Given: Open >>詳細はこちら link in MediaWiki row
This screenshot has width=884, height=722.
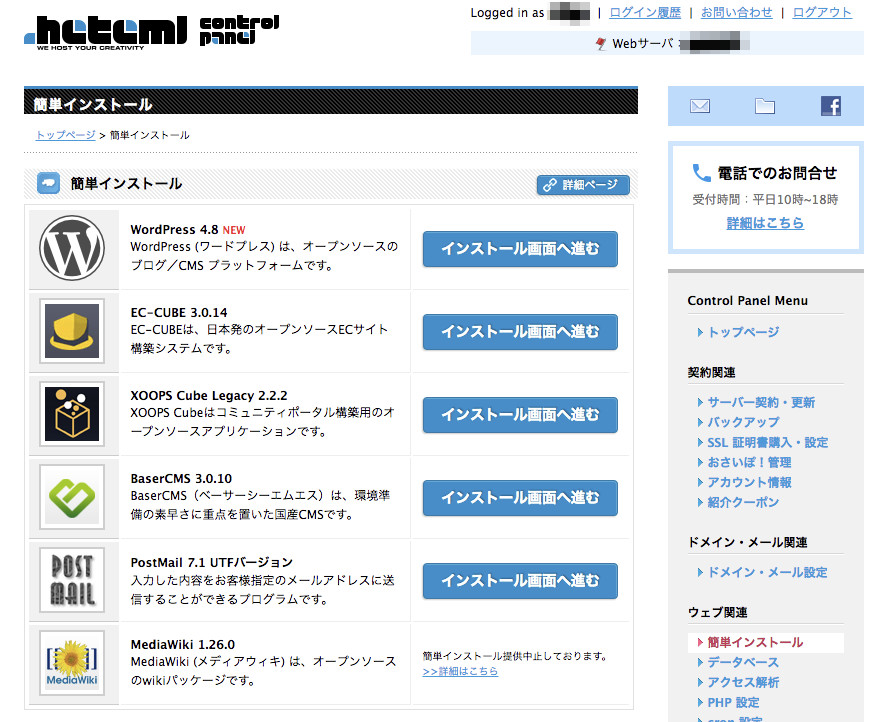Looking at the screenshot, I should coord(460,671).
